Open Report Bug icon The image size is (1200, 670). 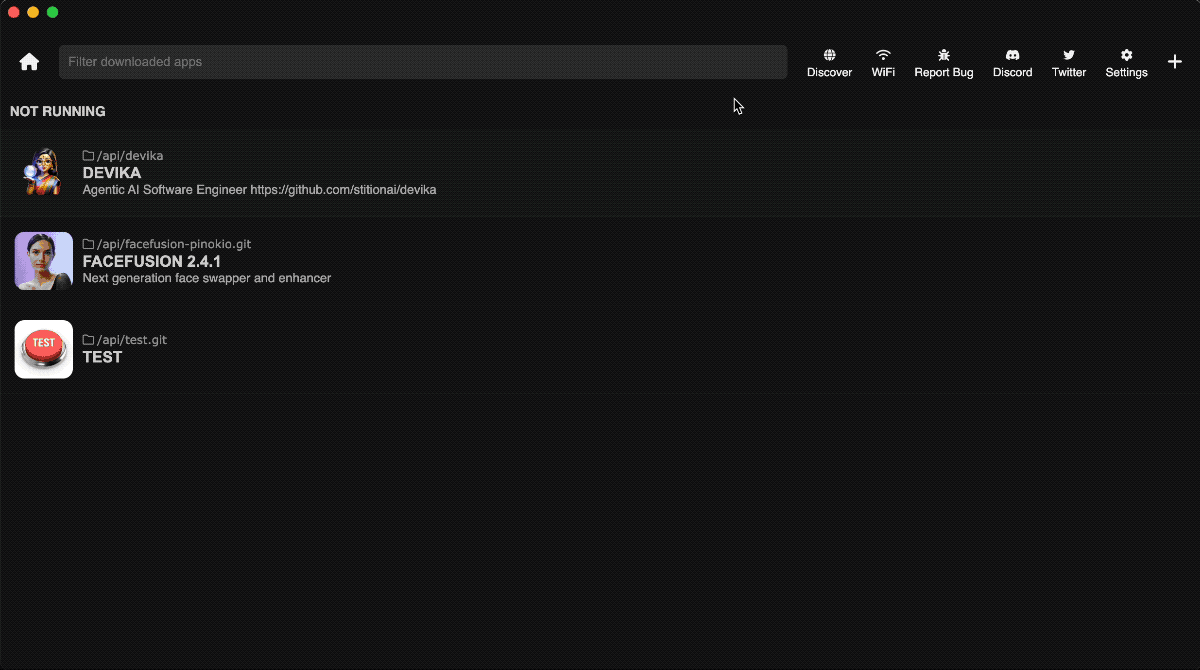coord(943,55)
